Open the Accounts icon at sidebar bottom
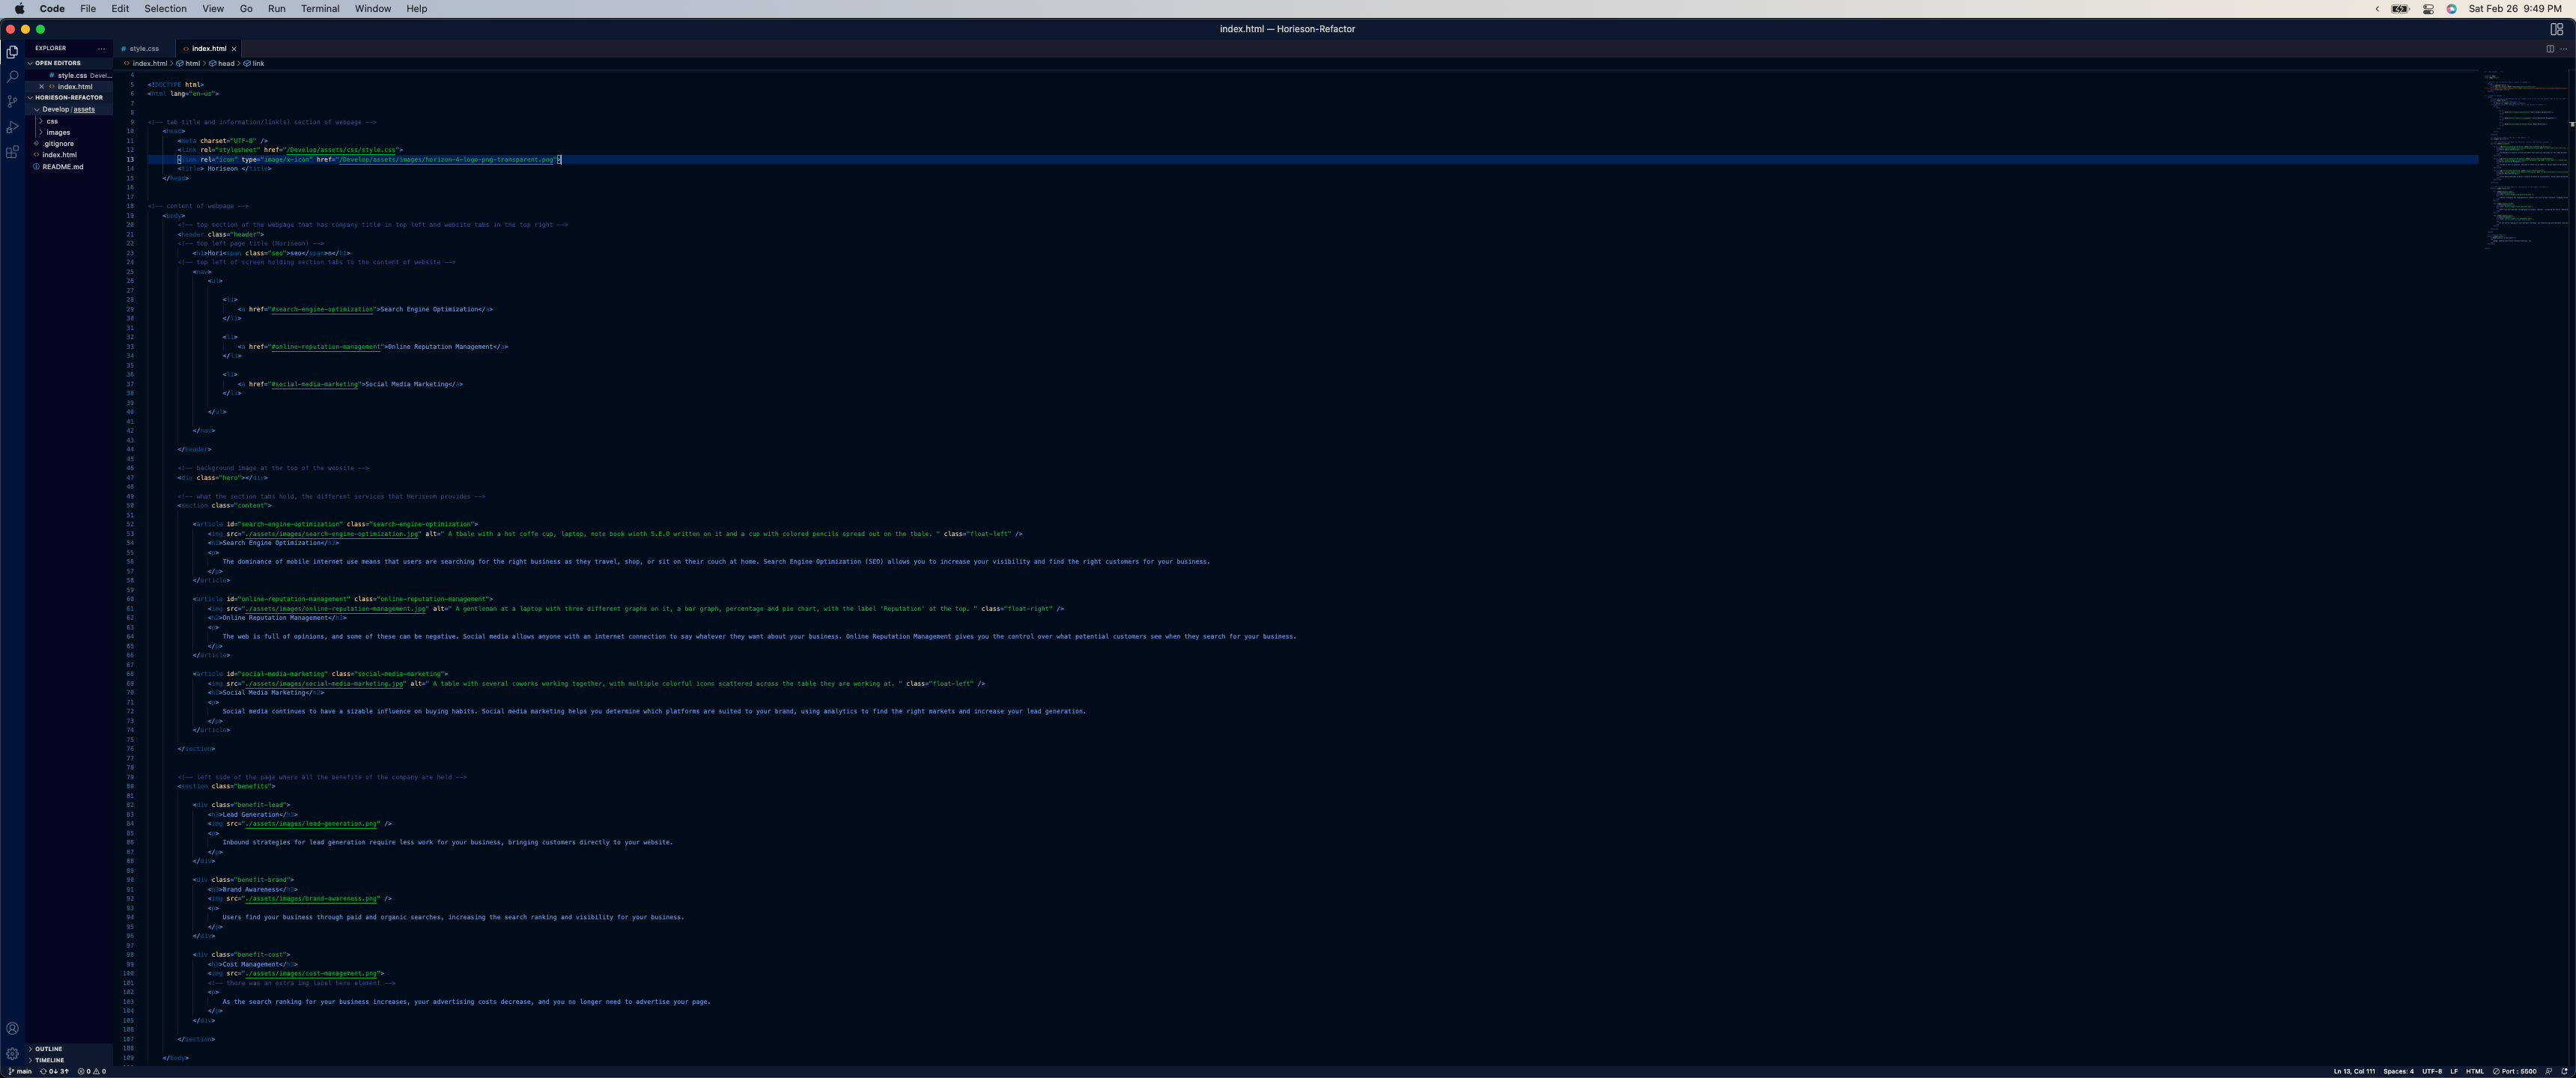Screen dimensions: 2576x1078 pos(13,1027)
